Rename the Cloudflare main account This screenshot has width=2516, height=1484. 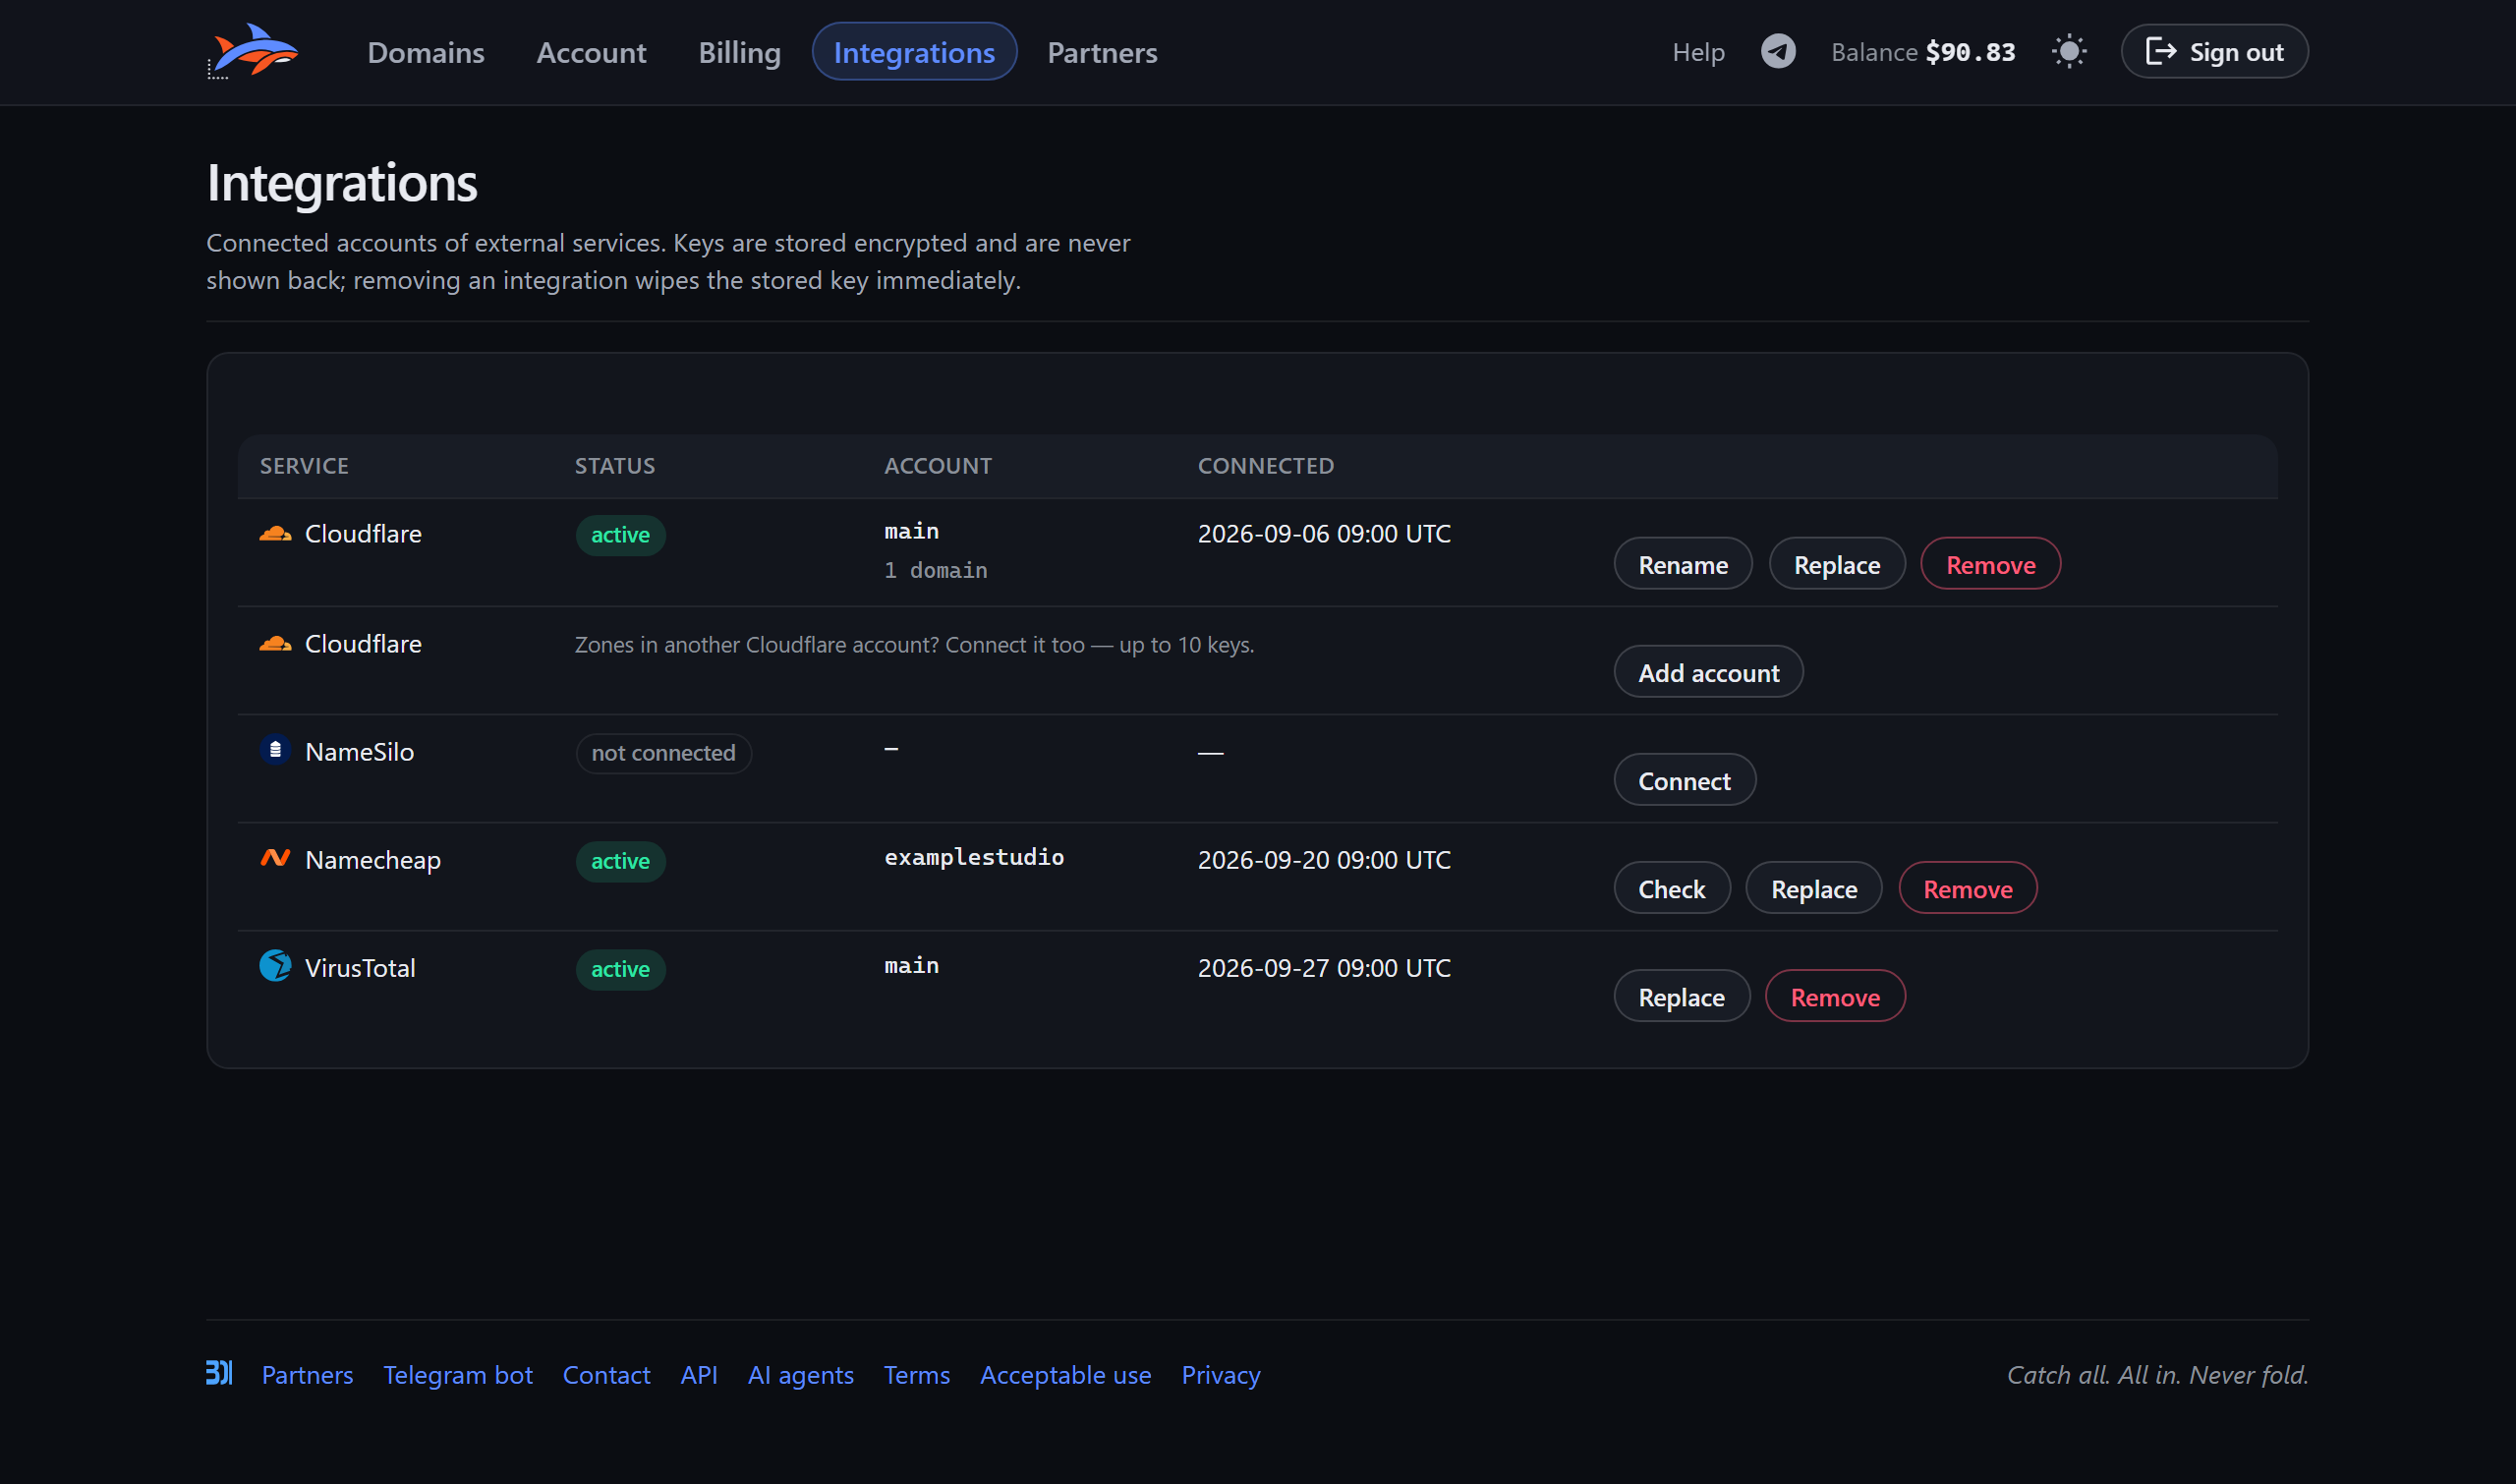pos(1683,564)
